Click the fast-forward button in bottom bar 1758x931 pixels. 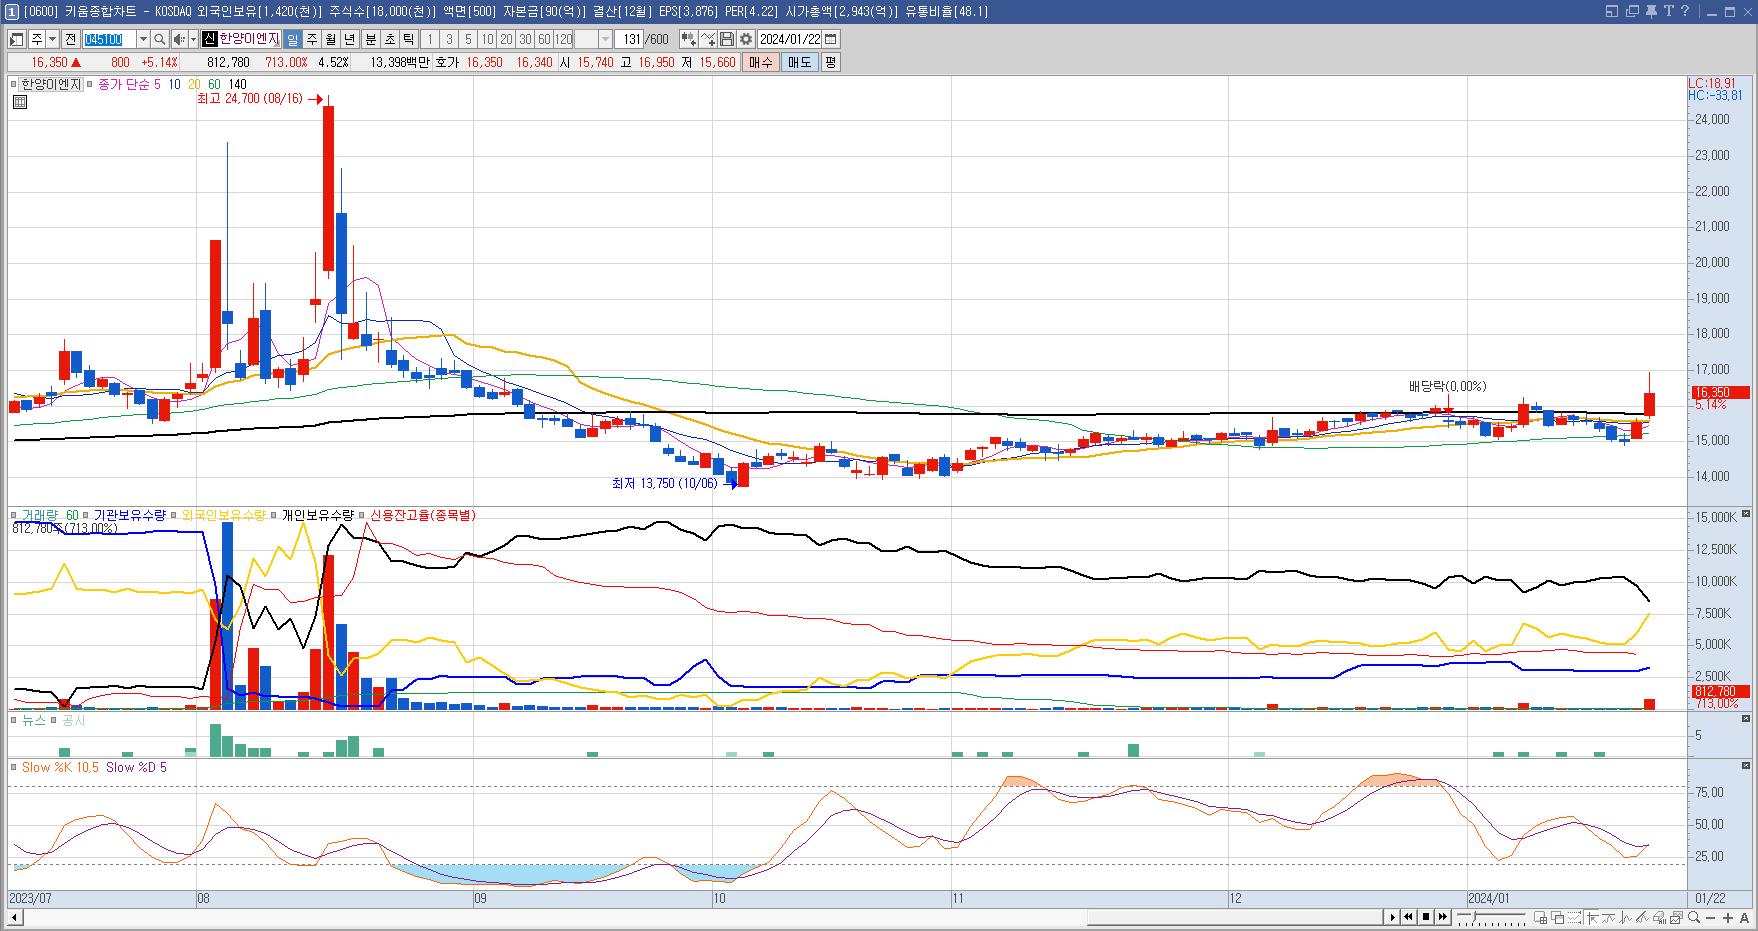1443,917
